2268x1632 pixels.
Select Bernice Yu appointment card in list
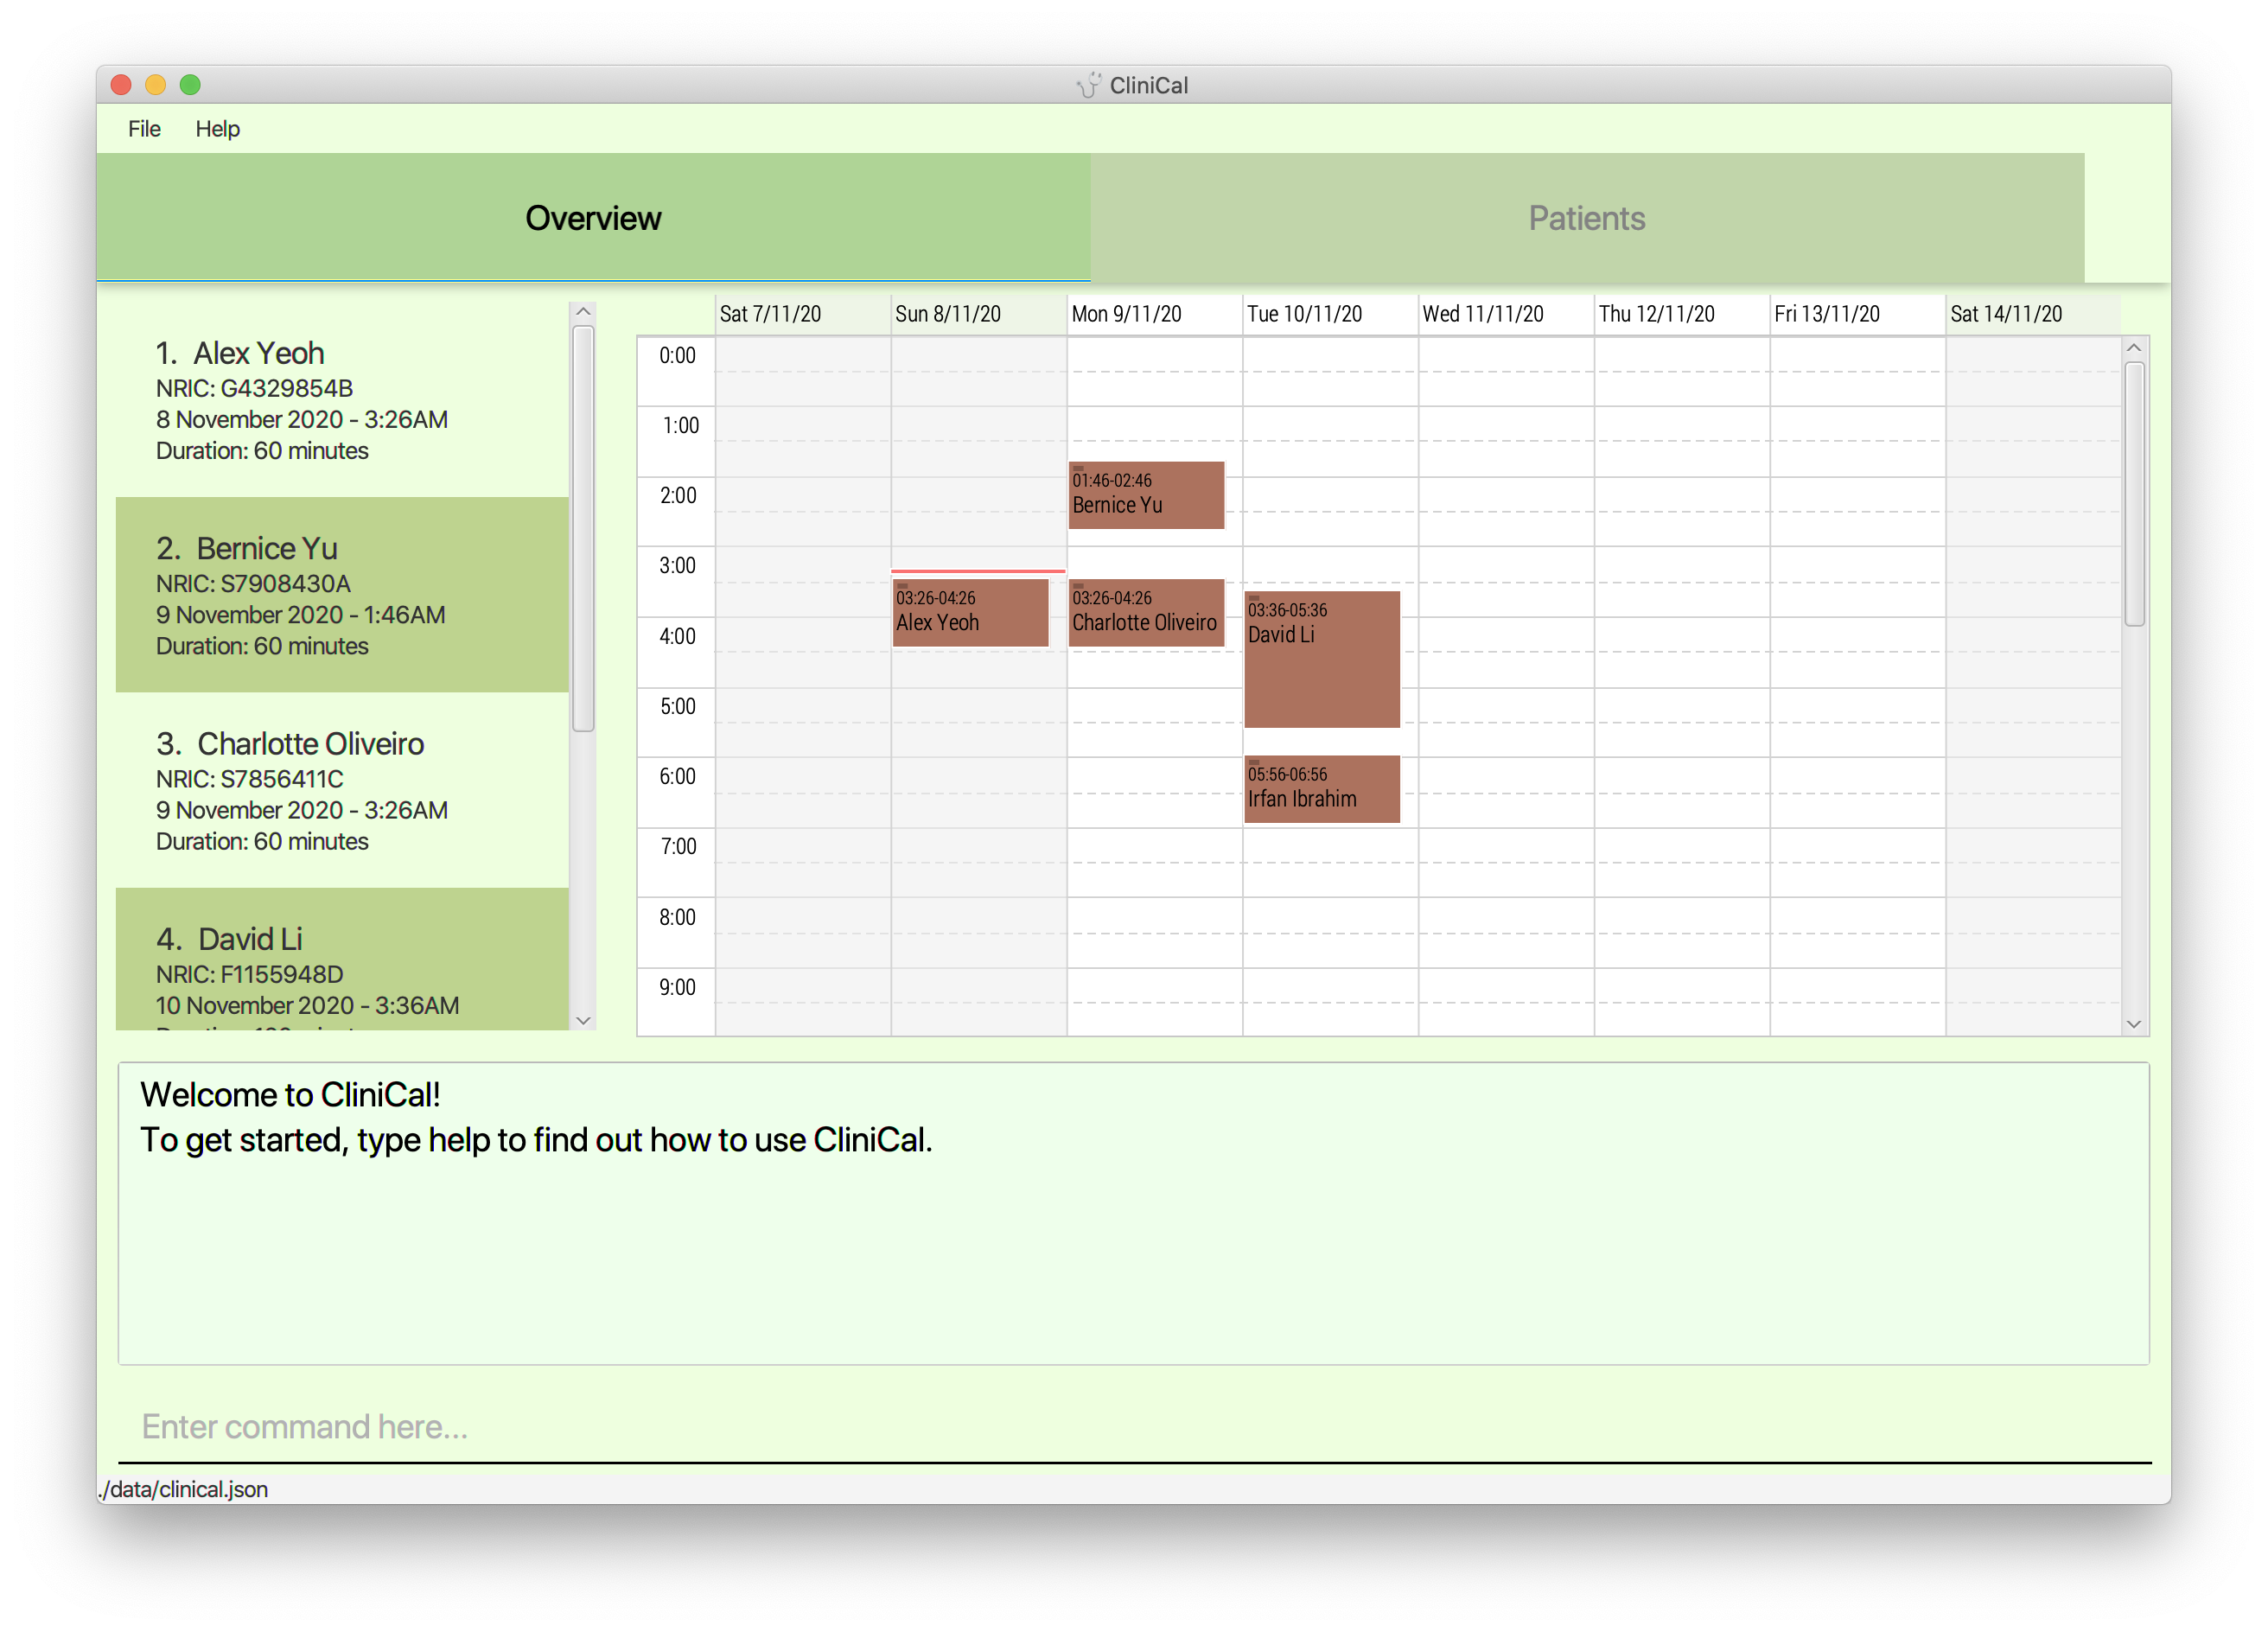point(342,594)
